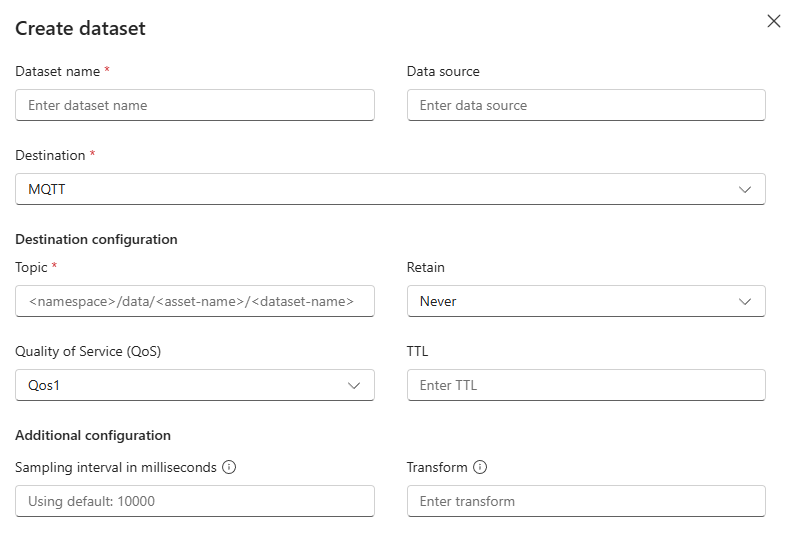Viewport: 789px width, 548px height.
Task: Focus the Sampling interval input box
Action: click(195, 501)
